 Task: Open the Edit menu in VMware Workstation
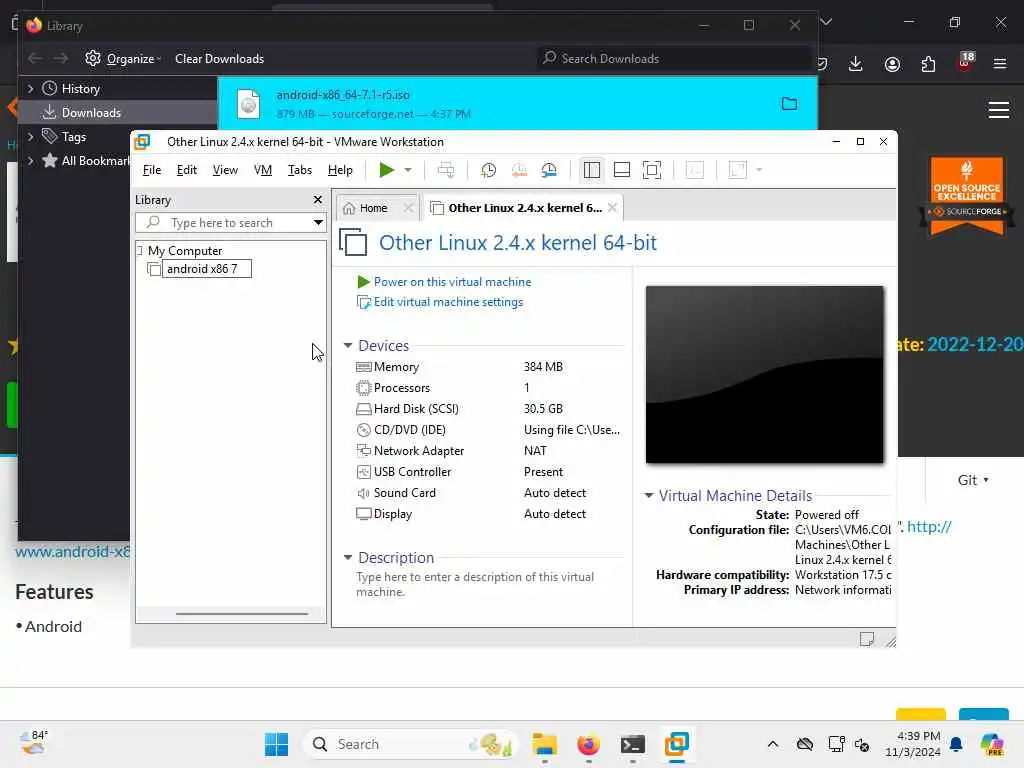click(x=186, y=170)
